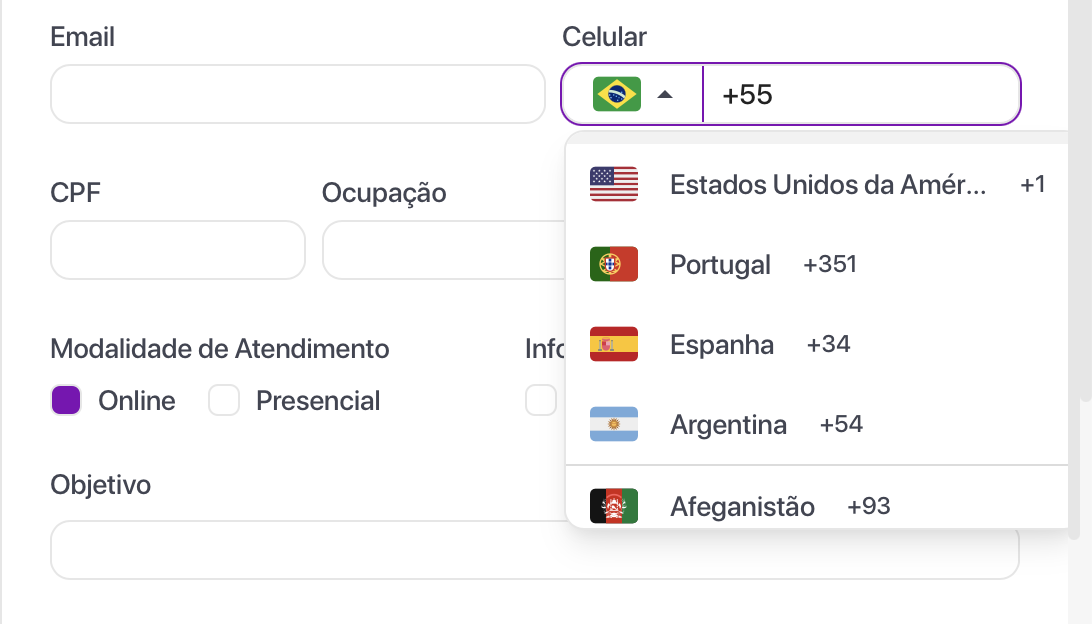Uncheck the Online attendance checkbox

[64, 400]
